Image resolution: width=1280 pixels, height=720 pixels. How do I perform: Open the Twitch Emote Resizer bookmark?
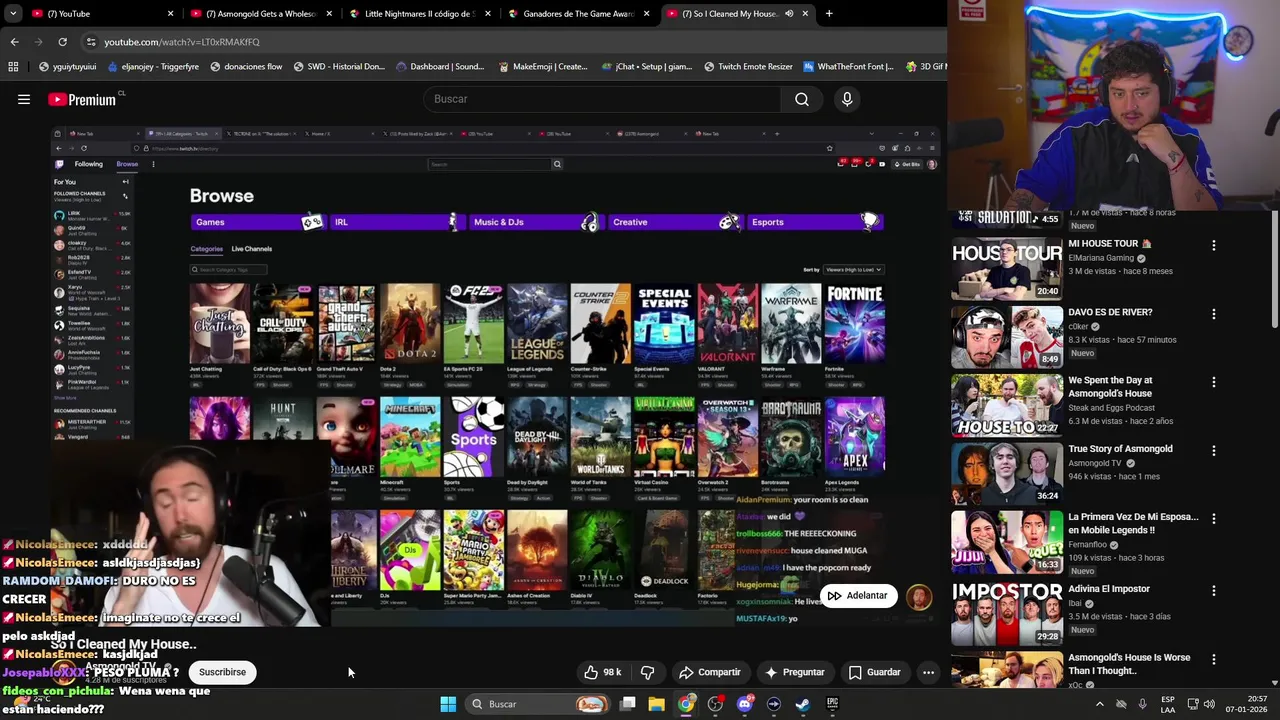coord(748,67)
